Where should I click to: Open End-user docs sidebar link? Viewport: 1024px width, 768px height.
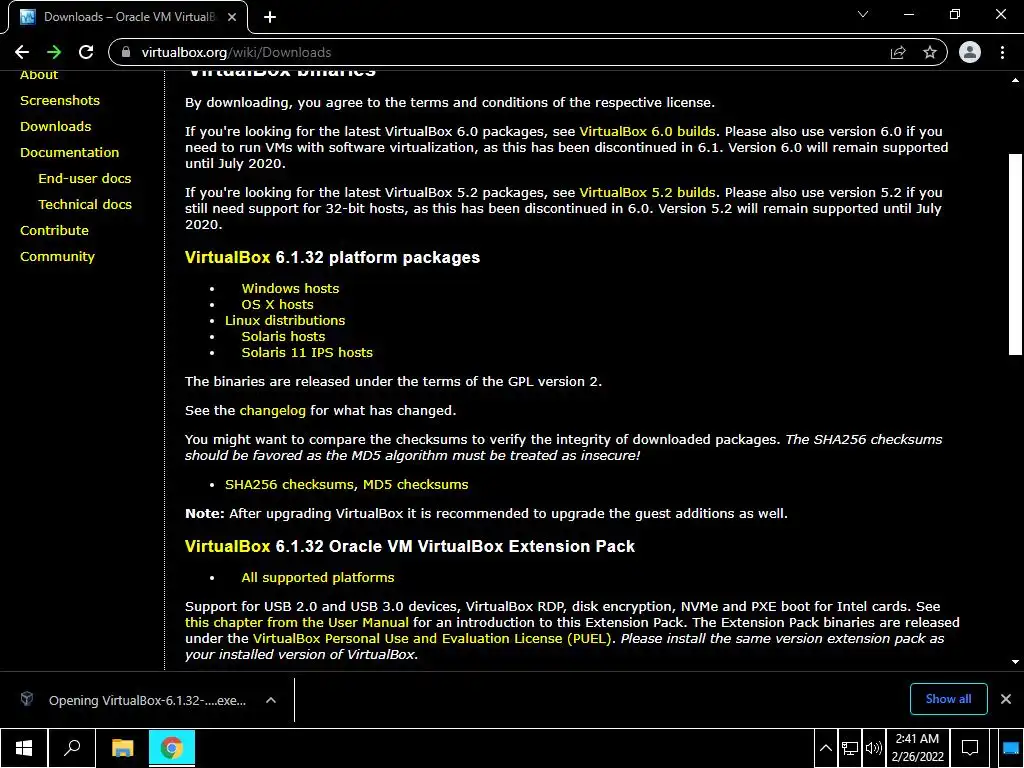85,179
